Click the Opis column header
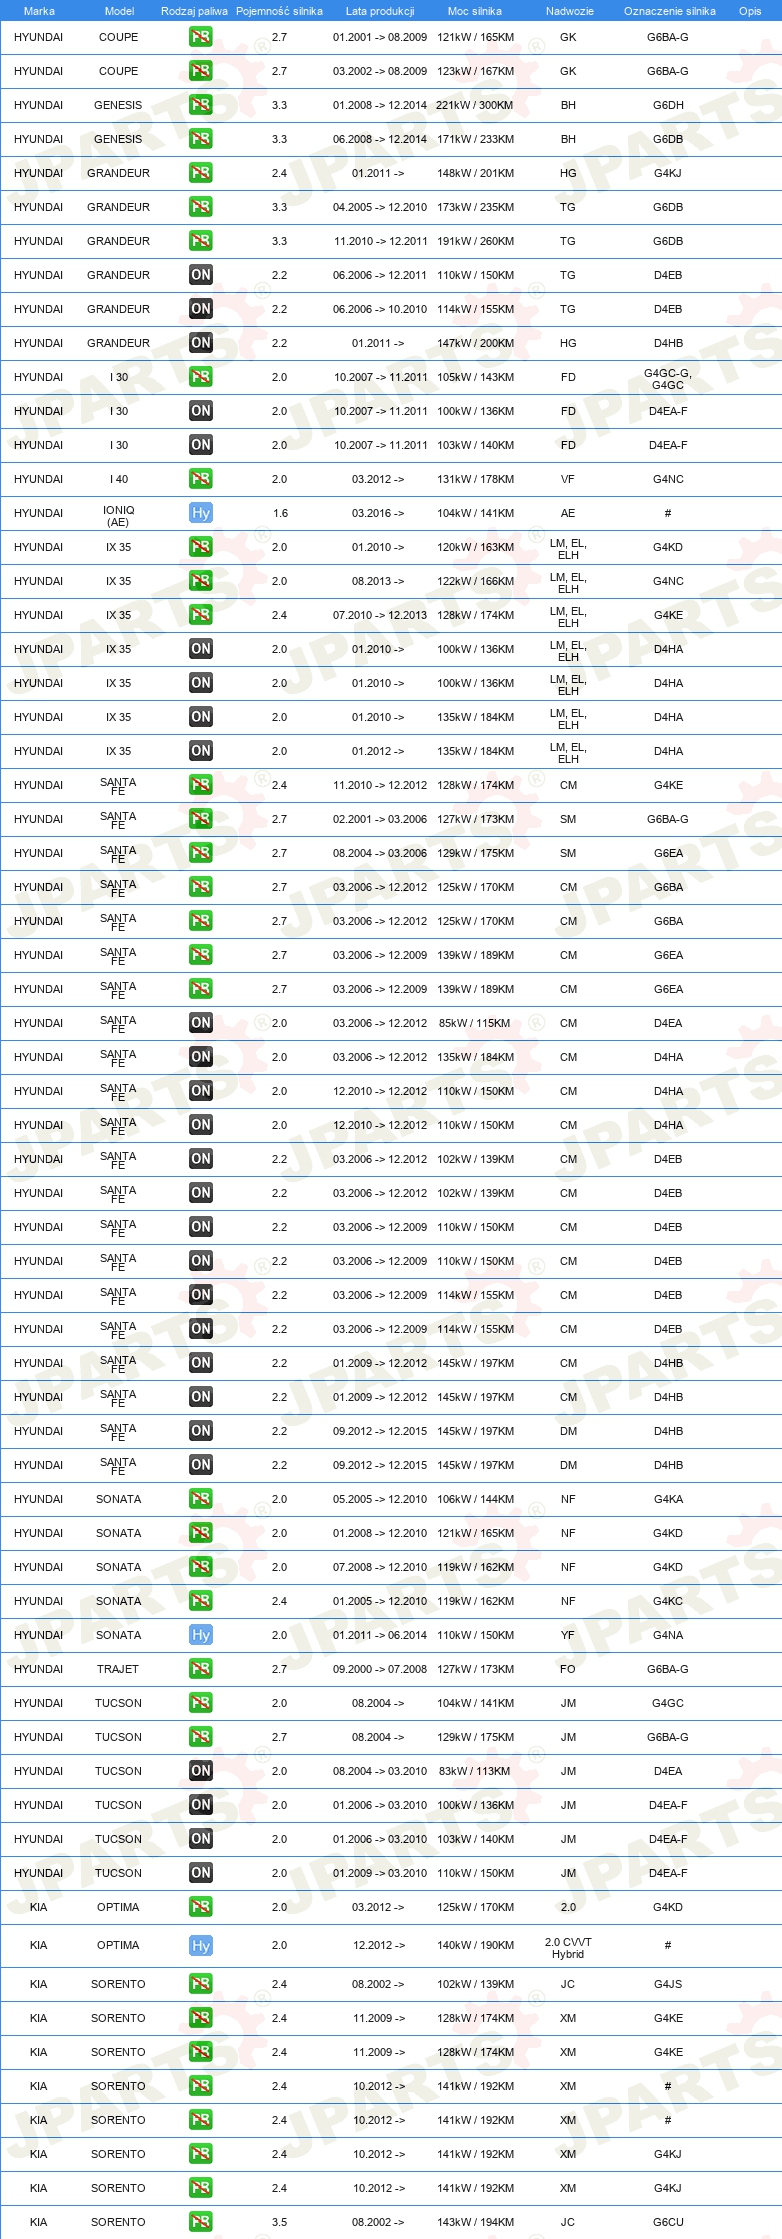Screen dimensions: 782x2239 tap(750, 11)
